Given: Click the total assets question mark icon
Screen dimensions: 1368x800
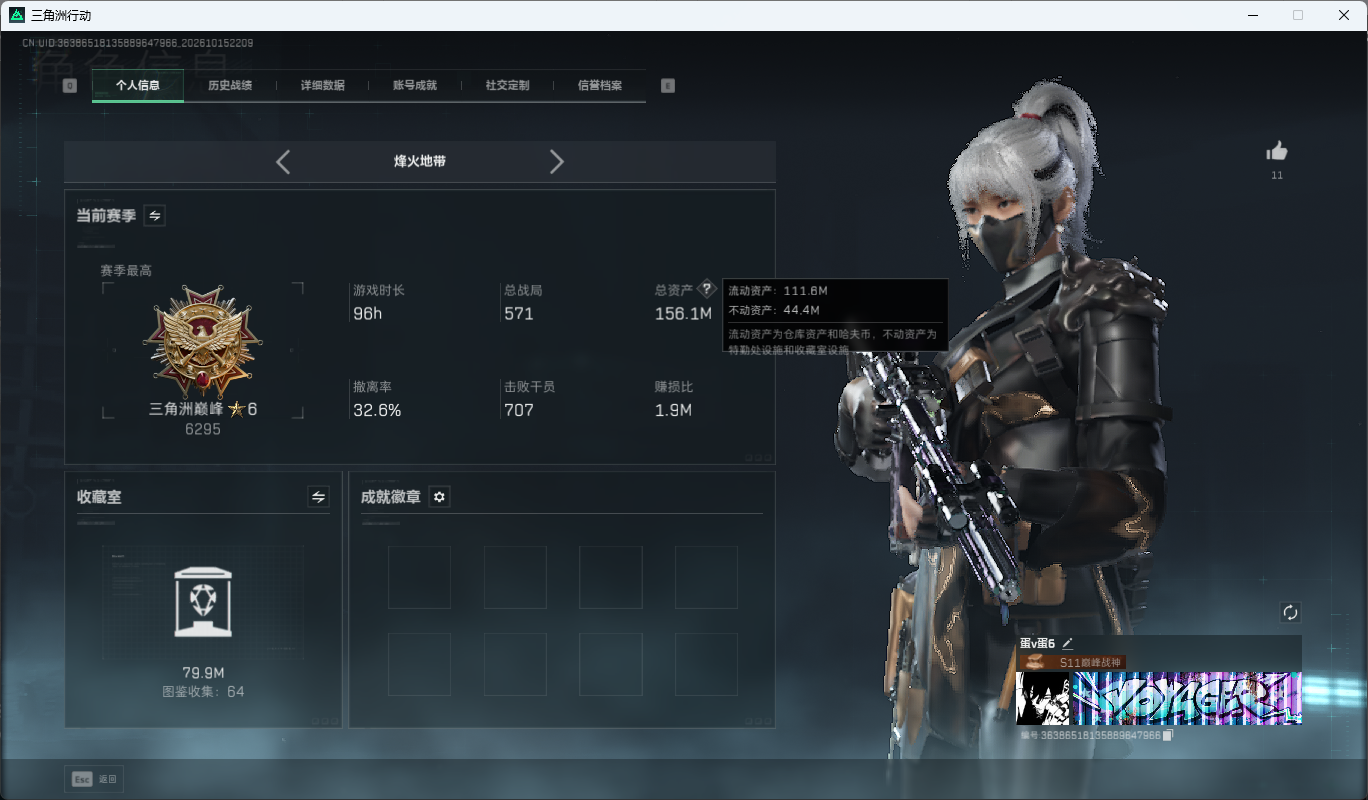Looking at the screenshot, I should point(707,289).
